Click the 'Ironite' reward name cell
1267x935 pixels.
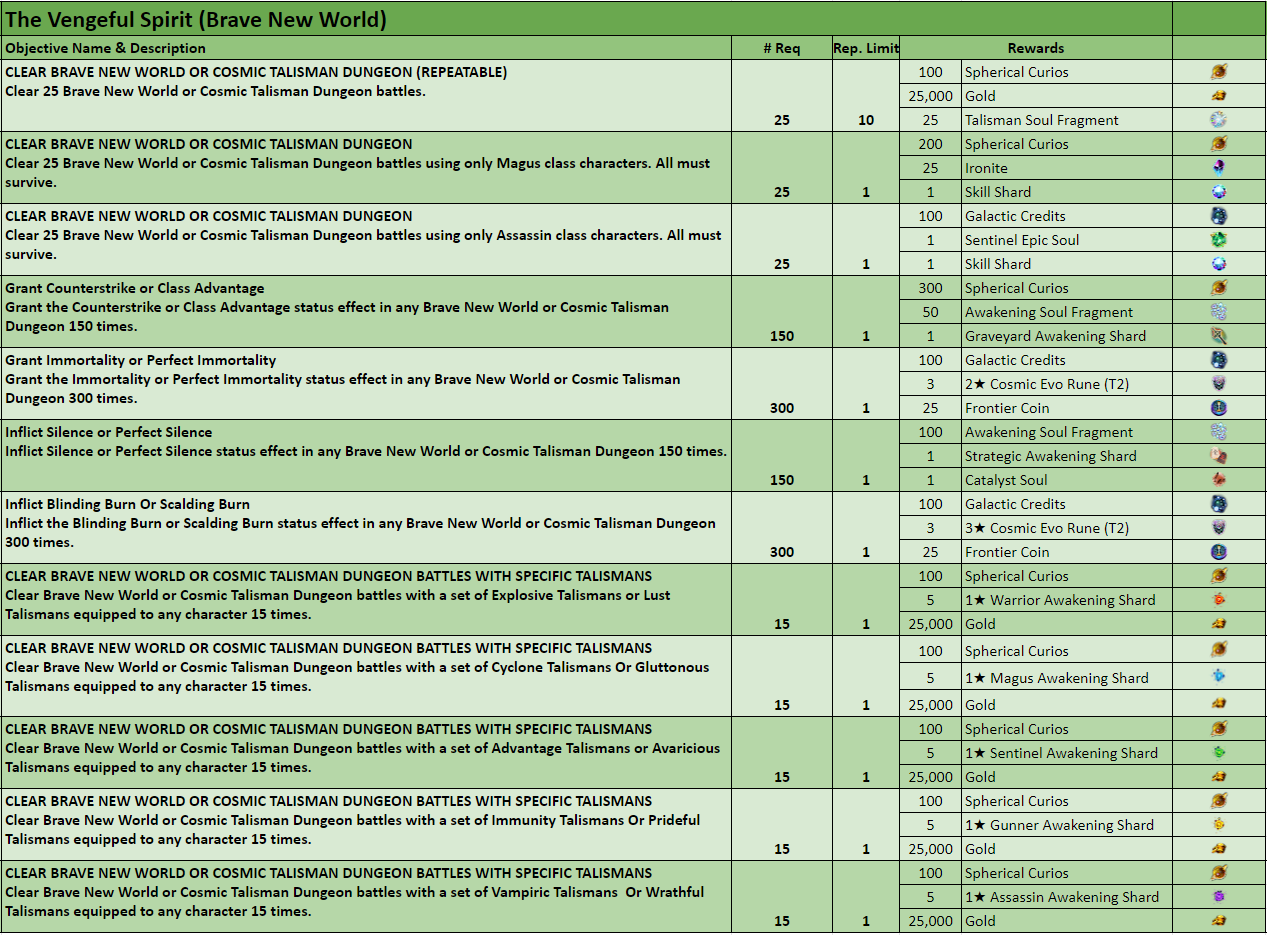tap(1067, 168)
